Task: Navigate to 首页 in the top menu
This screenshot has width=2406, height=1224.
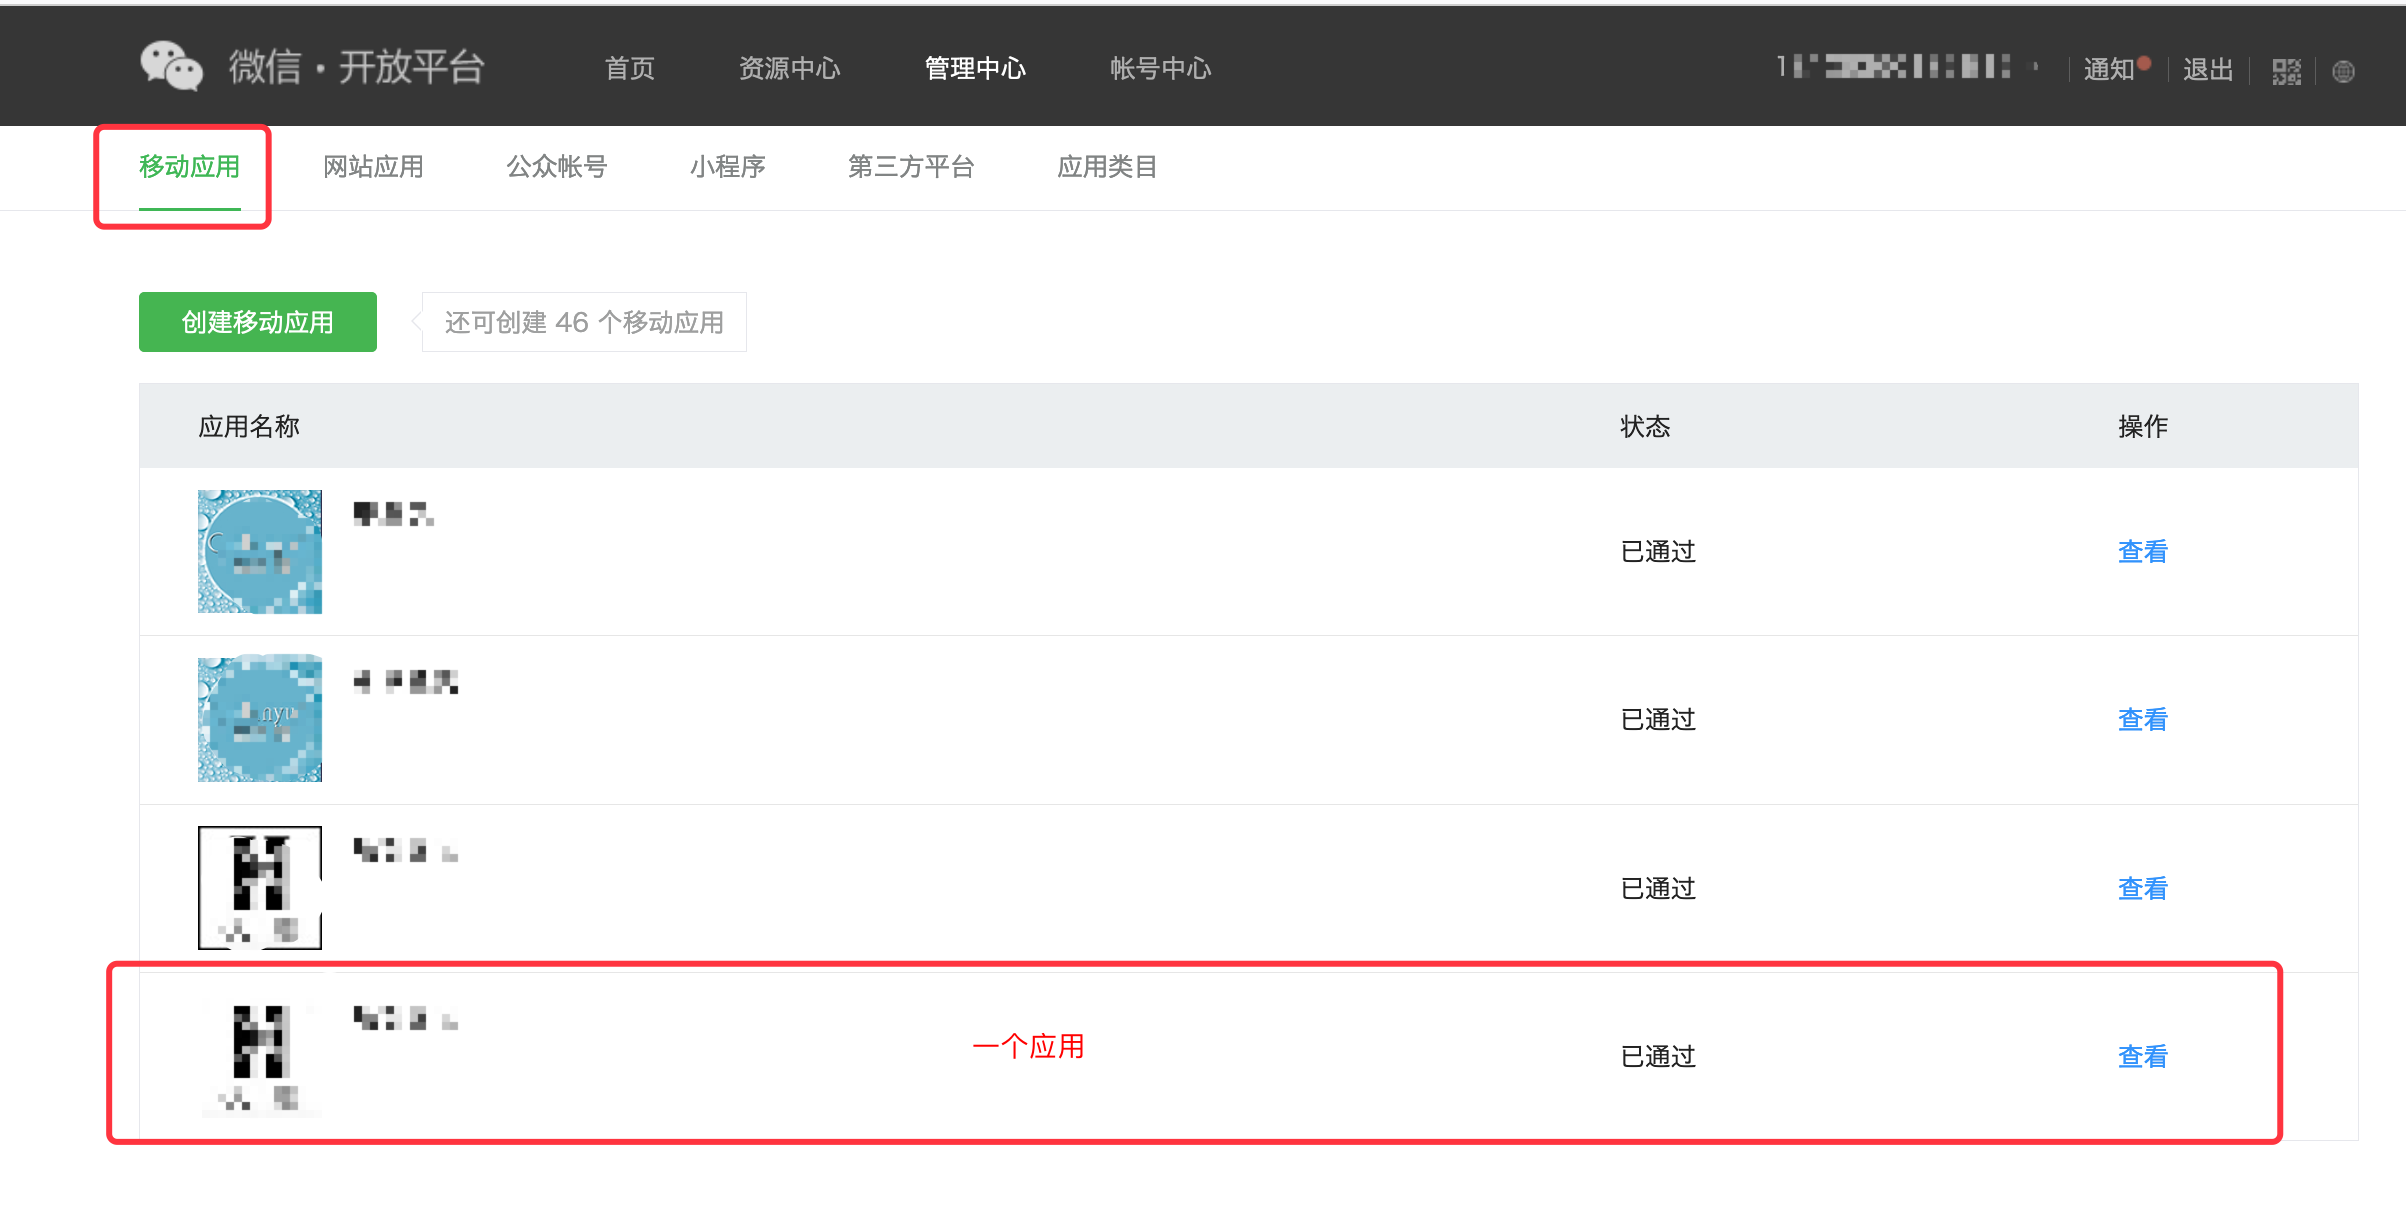Action: click(x=629, y=68)
